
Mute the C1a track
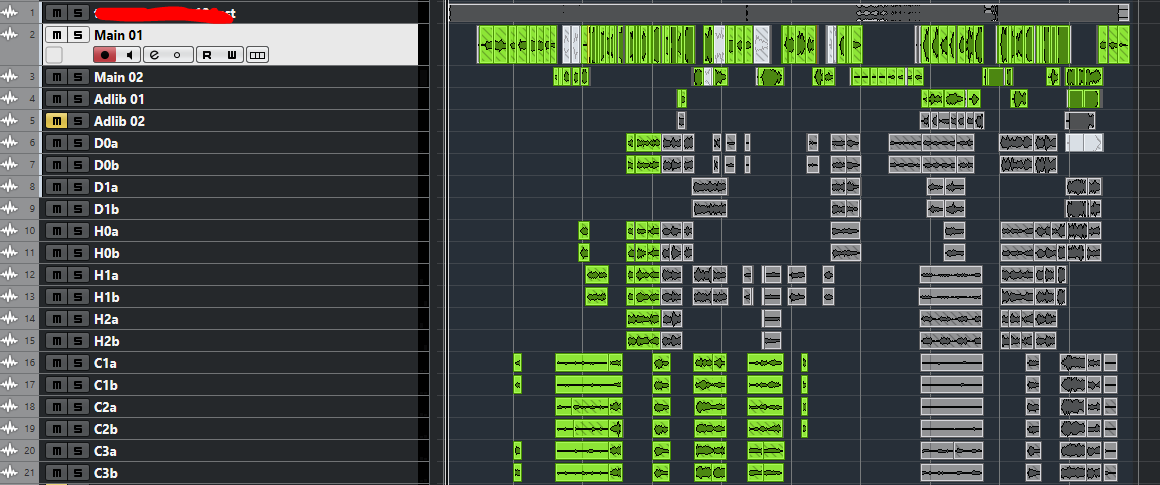coord(56,363)
